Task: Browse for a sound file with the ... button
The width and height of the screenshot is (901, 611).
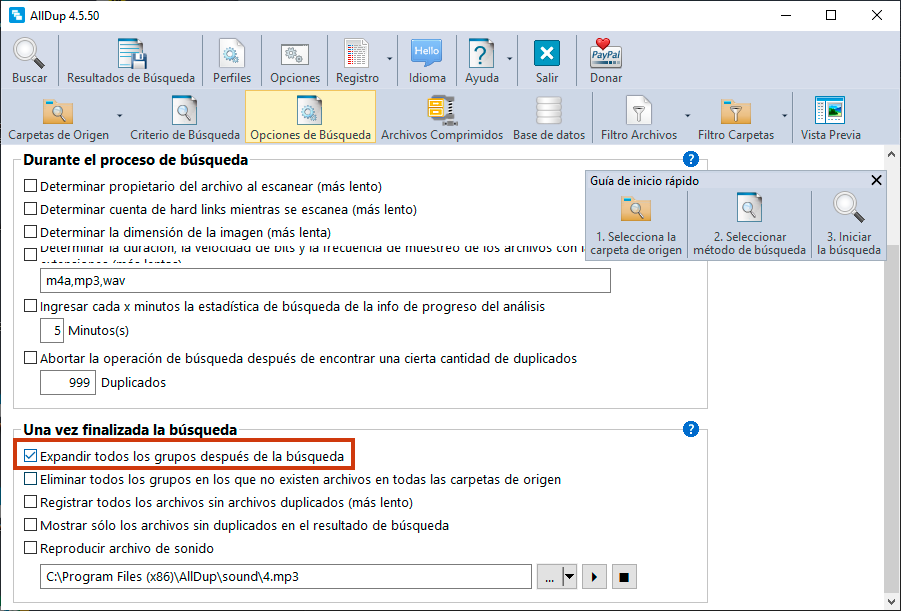Action: coord(549,577)
